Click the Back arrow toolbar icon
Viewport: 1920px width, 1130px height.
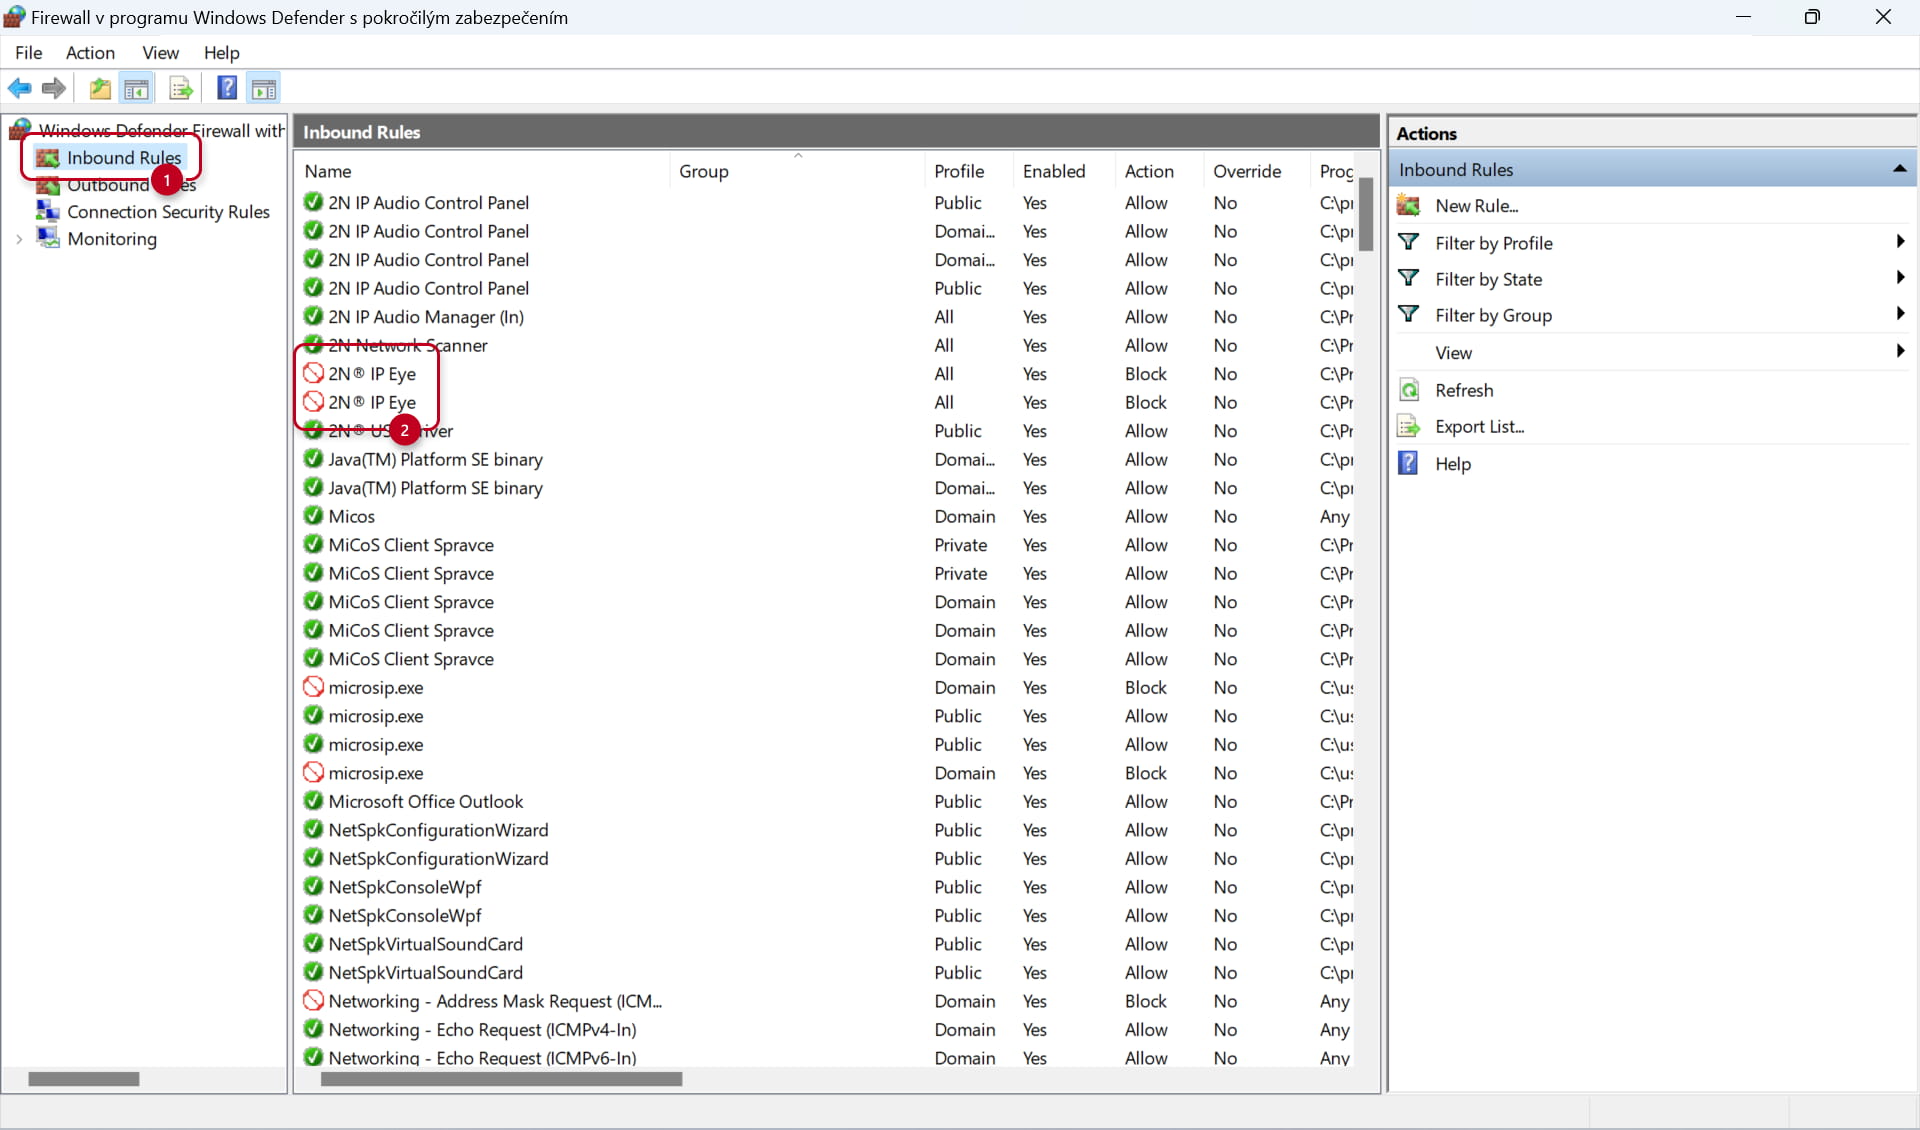pos(20,89)
